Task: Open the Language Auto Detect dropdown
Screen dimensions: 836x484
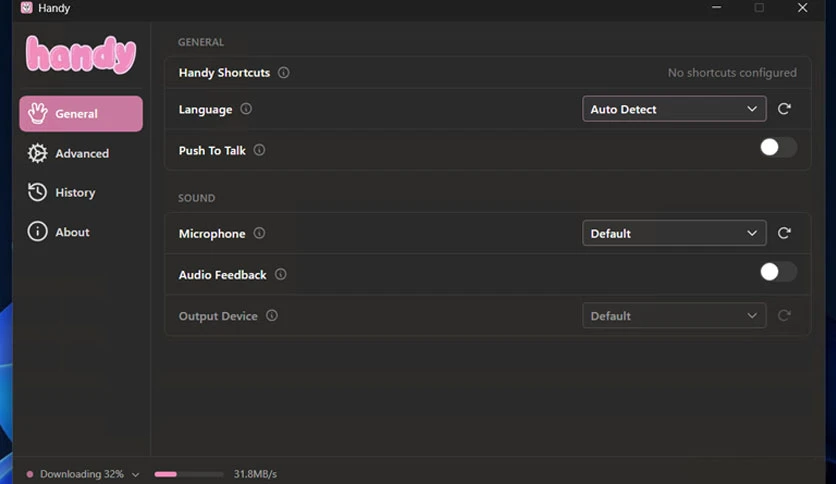Action: pos(674,109)
